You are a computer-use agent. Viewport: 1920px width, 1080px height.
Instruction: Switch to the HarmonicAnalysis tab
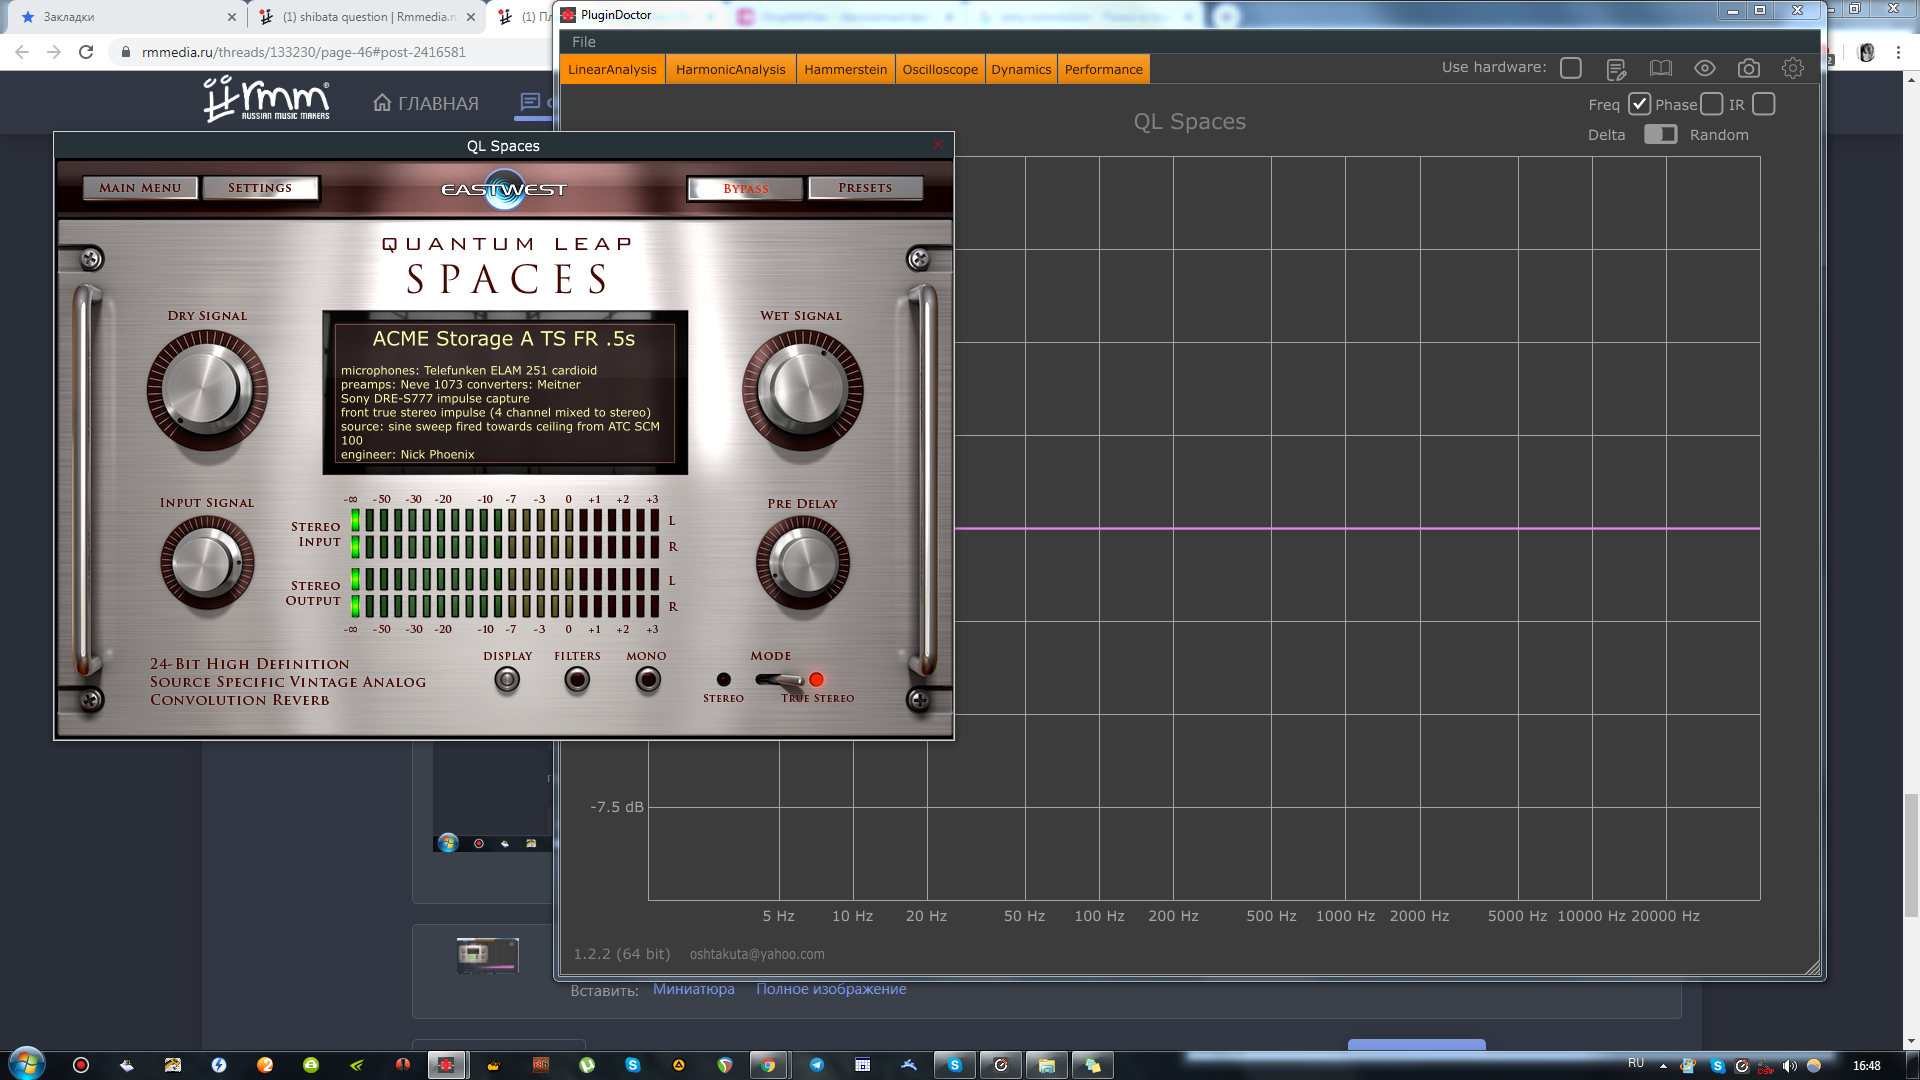click(x=730, y=69)
